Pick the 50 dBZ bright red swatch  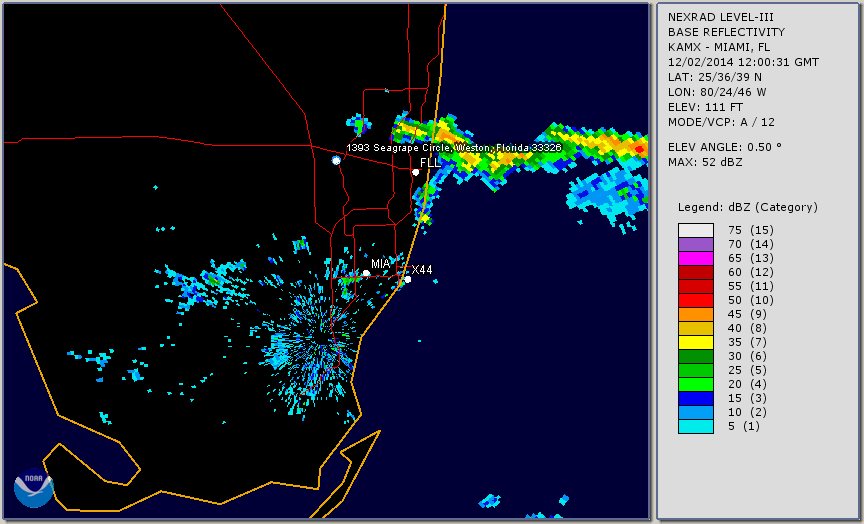click(696, 300)
